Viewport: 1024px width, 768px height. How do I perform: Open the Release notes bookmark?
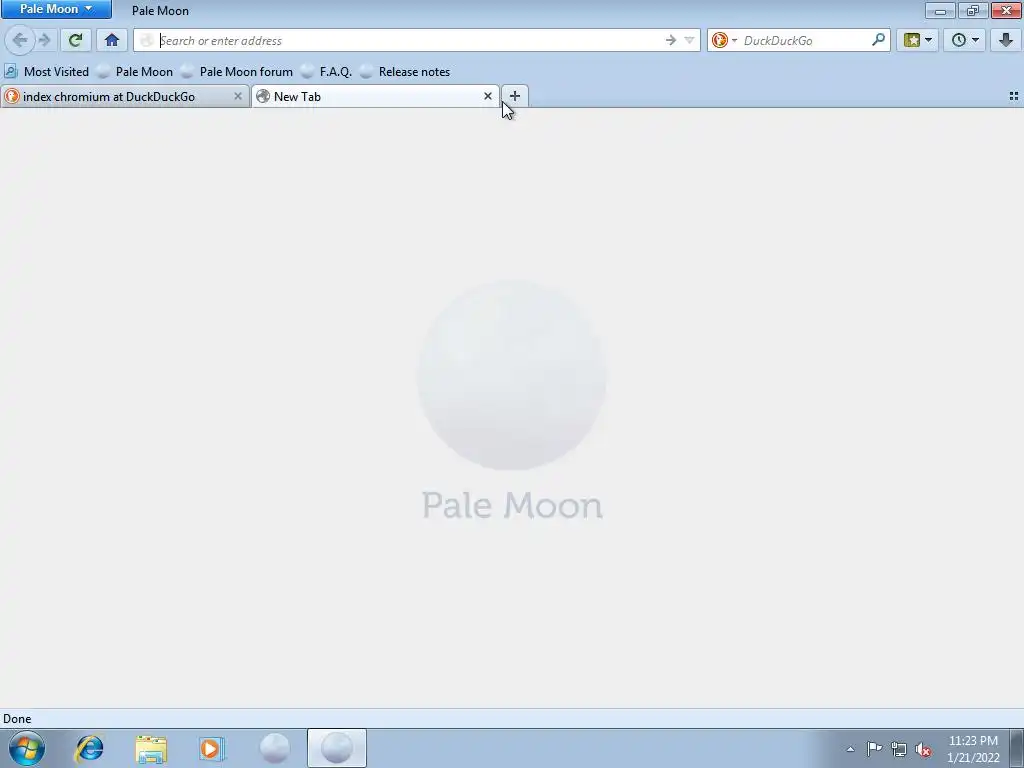405,72
